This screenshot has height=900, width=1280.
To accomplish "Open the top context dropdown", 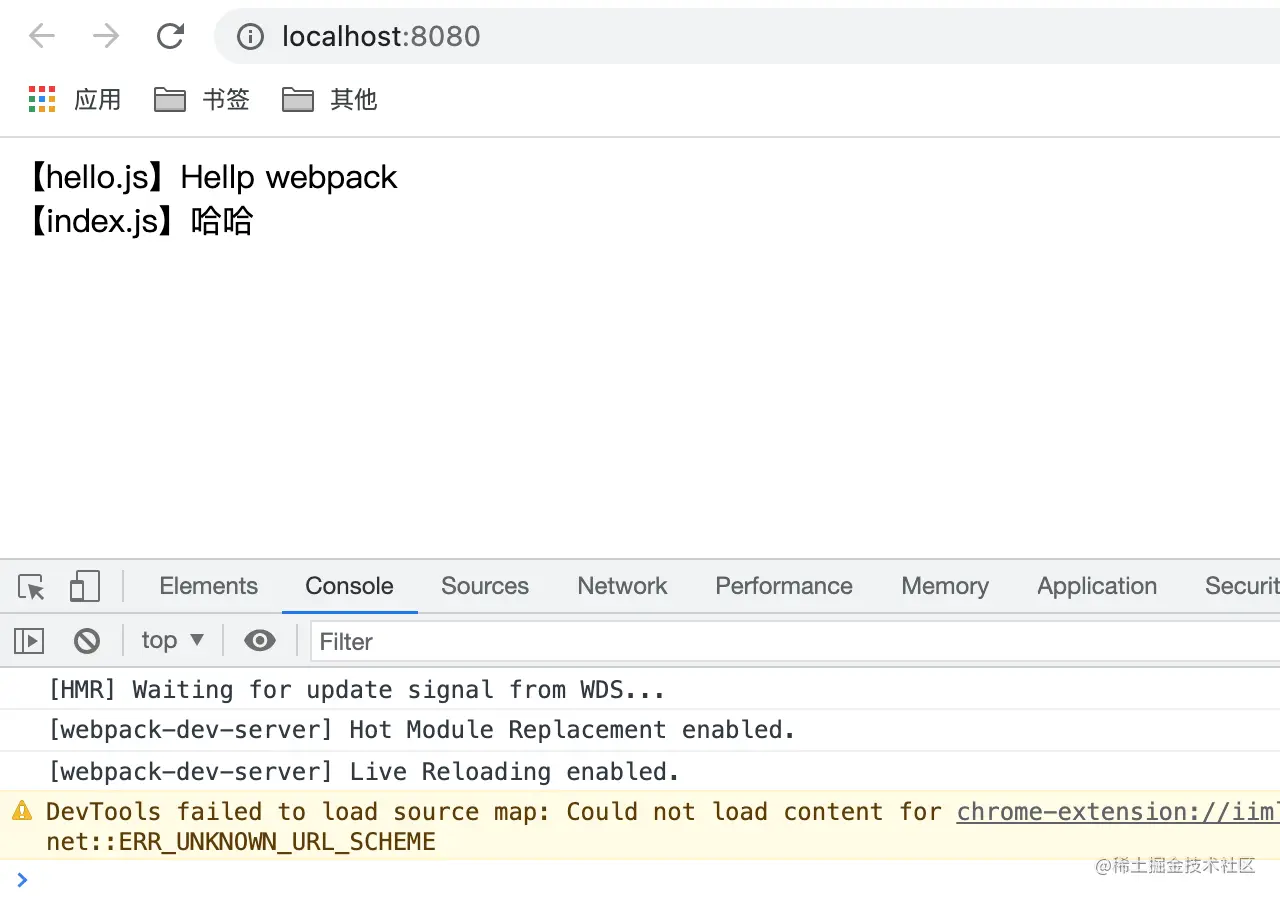I will [172, 641].
